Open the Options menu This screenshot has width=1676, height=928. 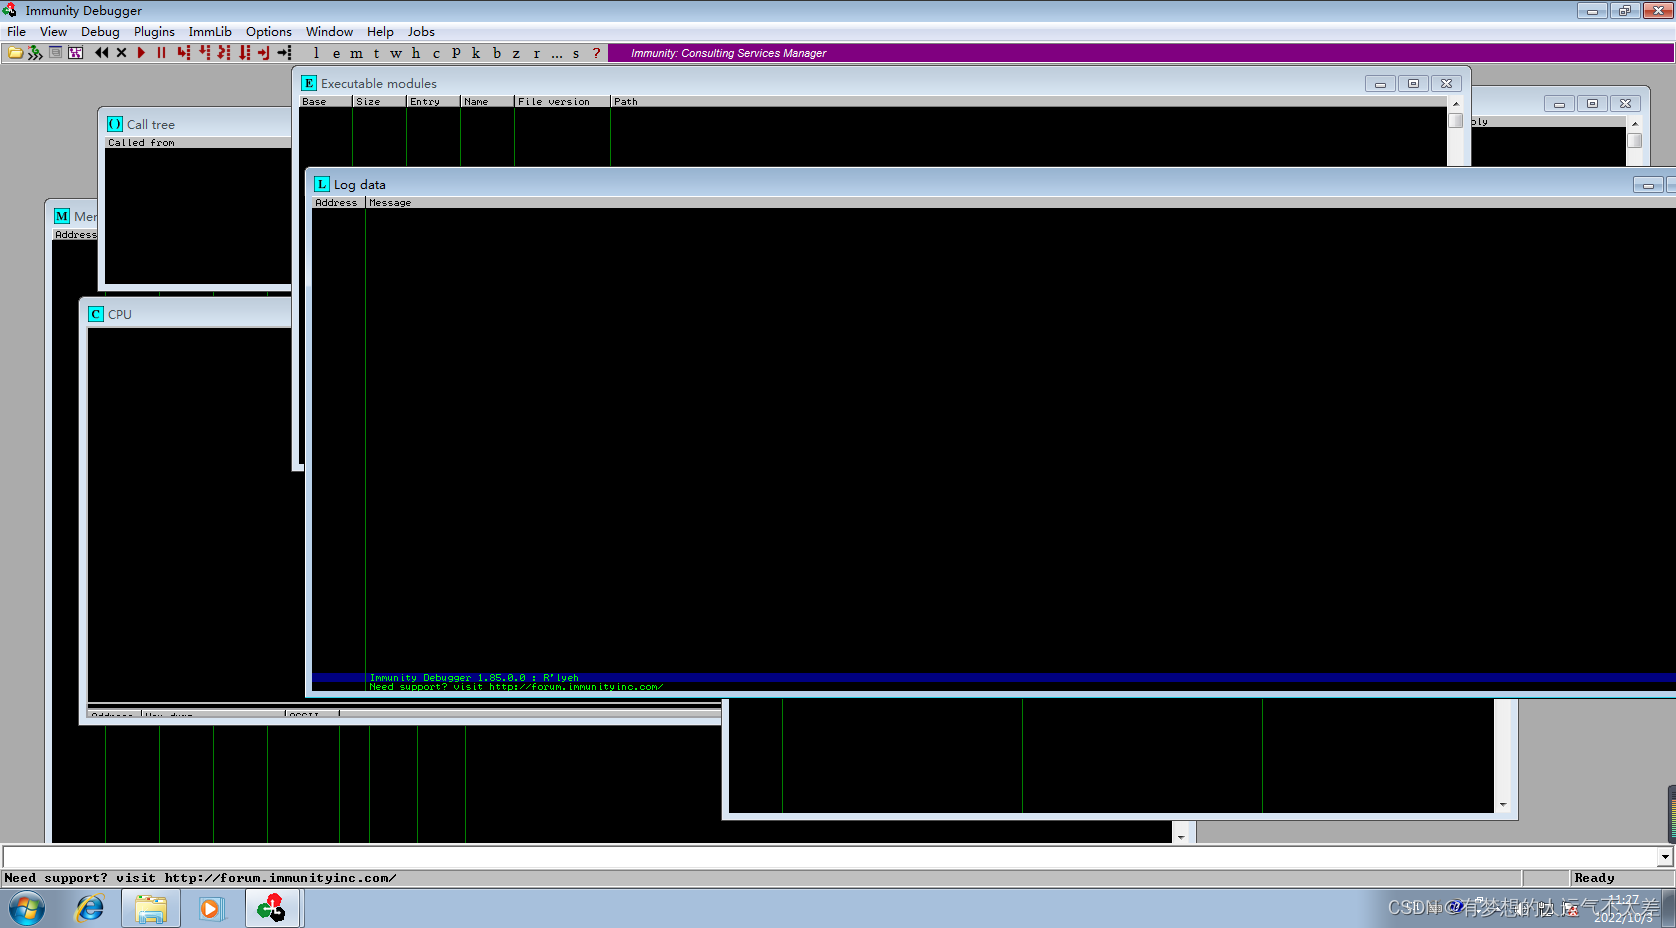[269, 32]
